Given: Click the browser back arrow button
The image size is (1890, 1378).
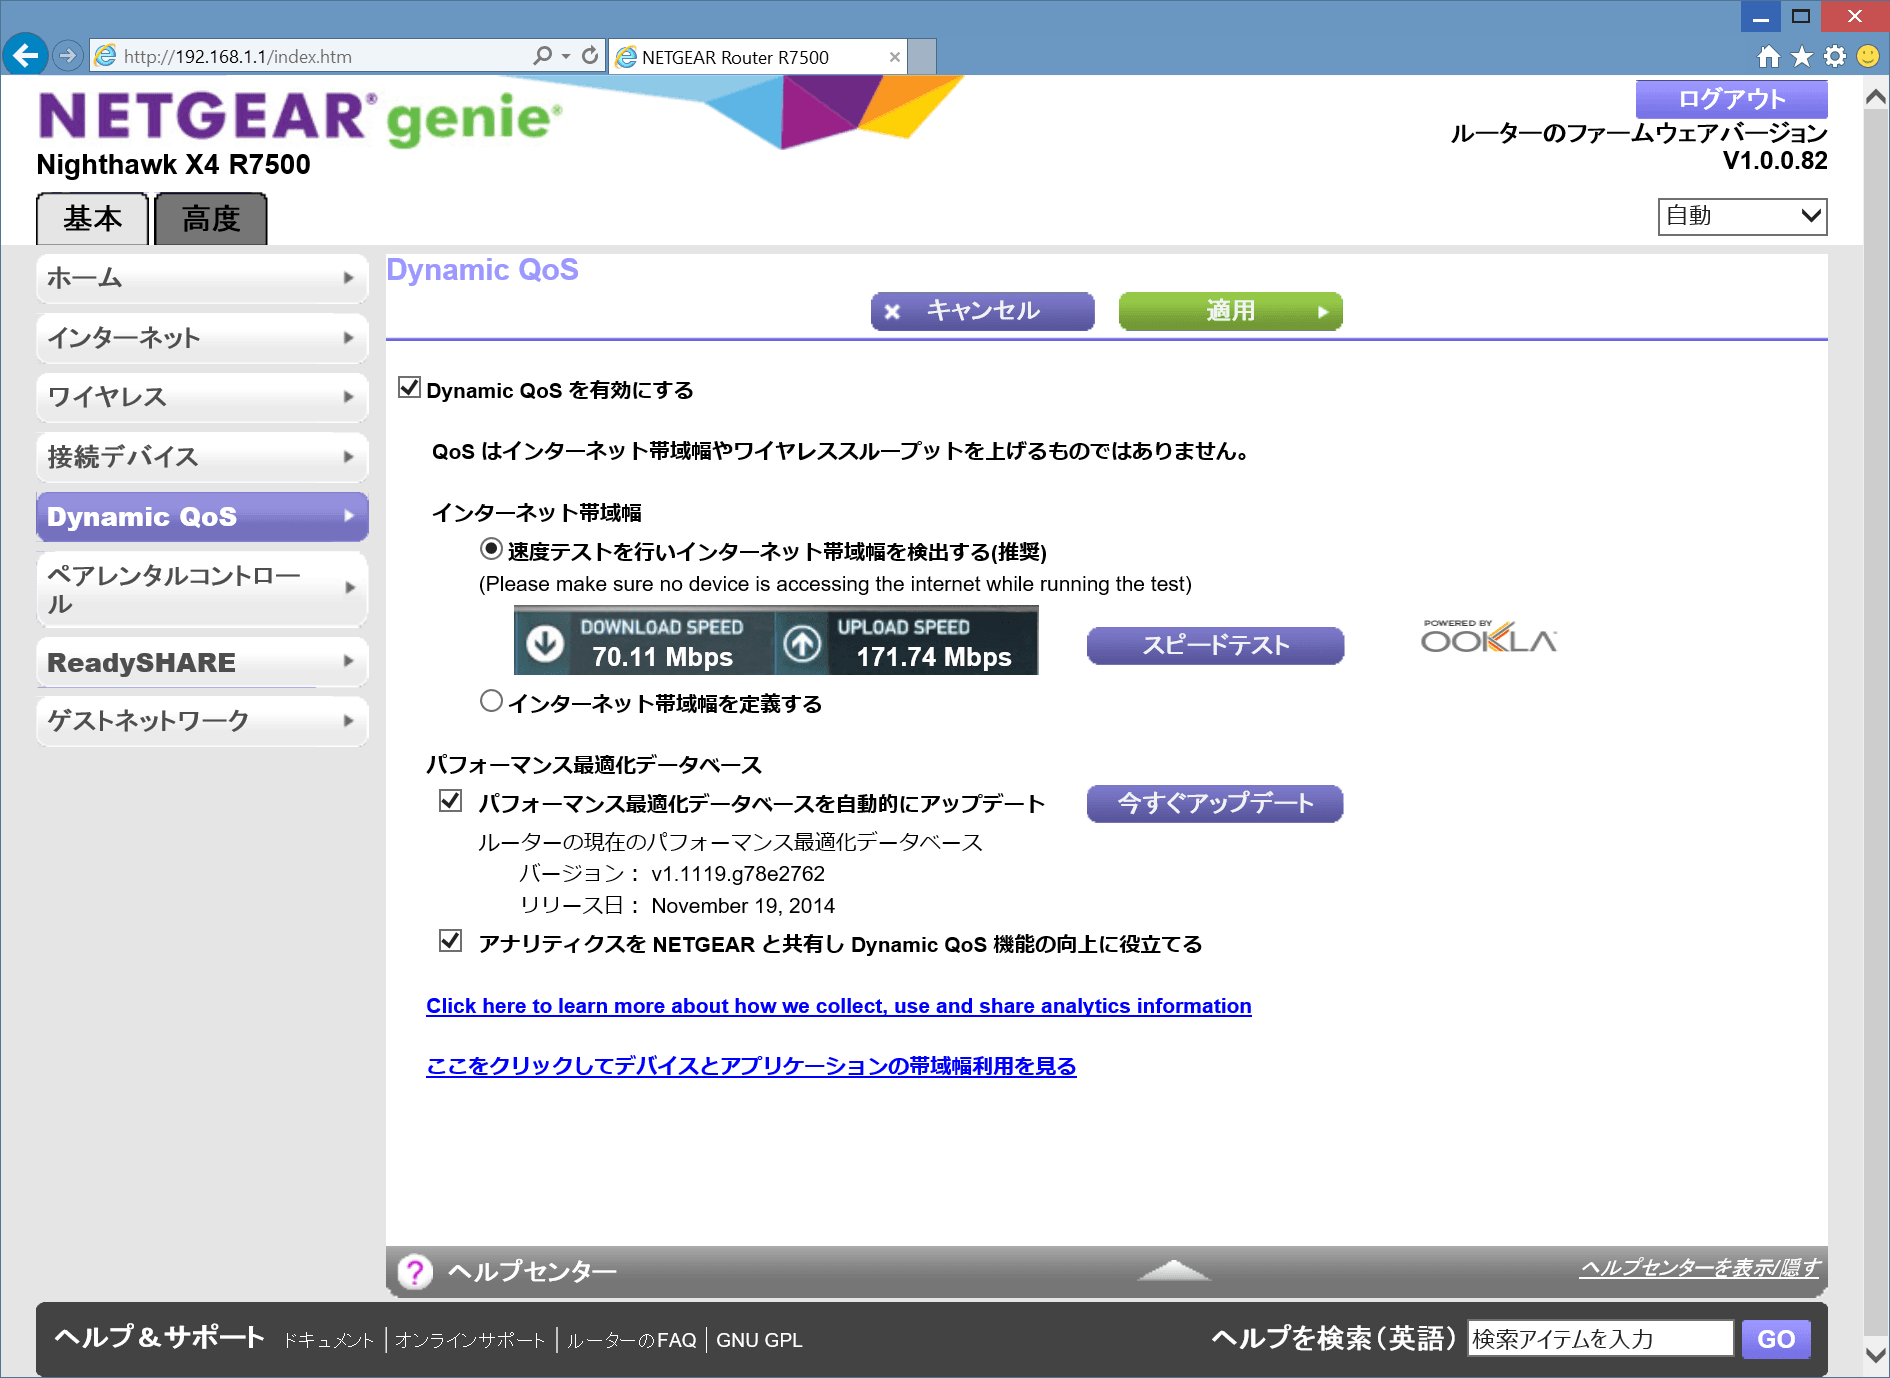Looking at the screenshot, I should click(x=25, y=55).
